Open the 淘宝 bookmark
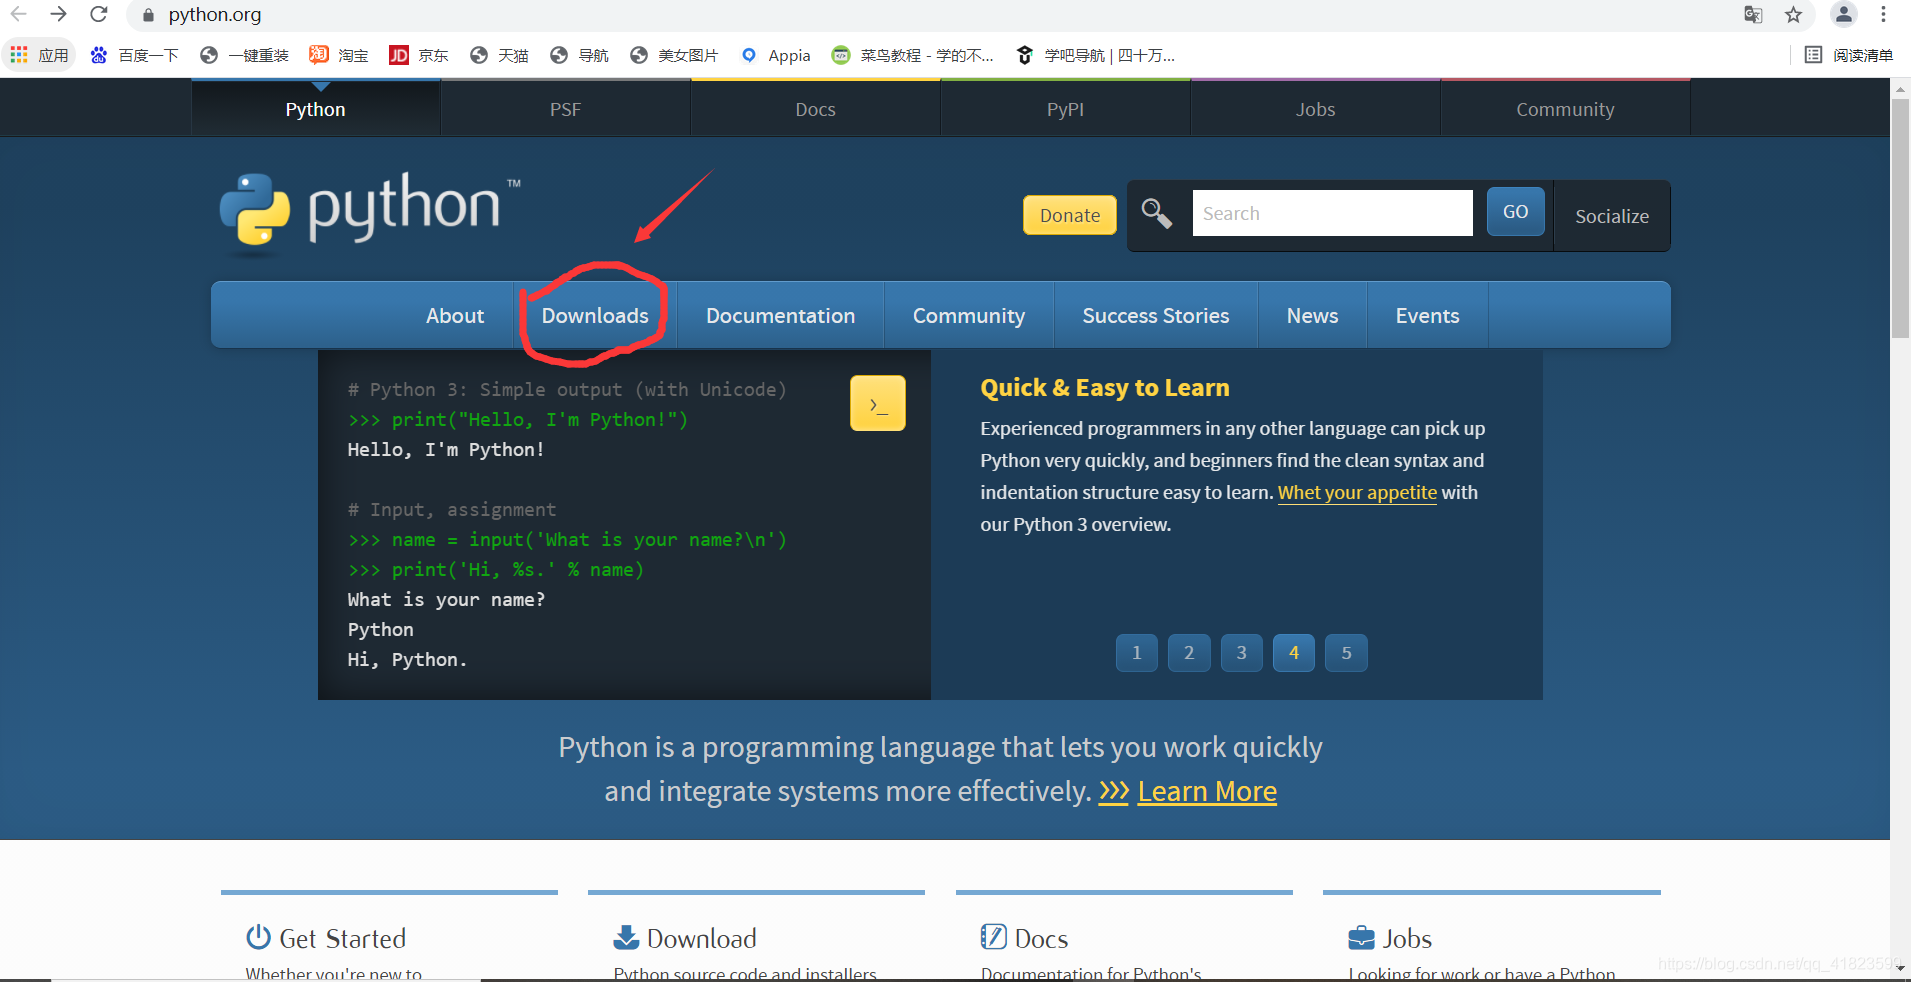Viewport: 1911px width, 982px height. pyautogui.click(x=338, y=55)
